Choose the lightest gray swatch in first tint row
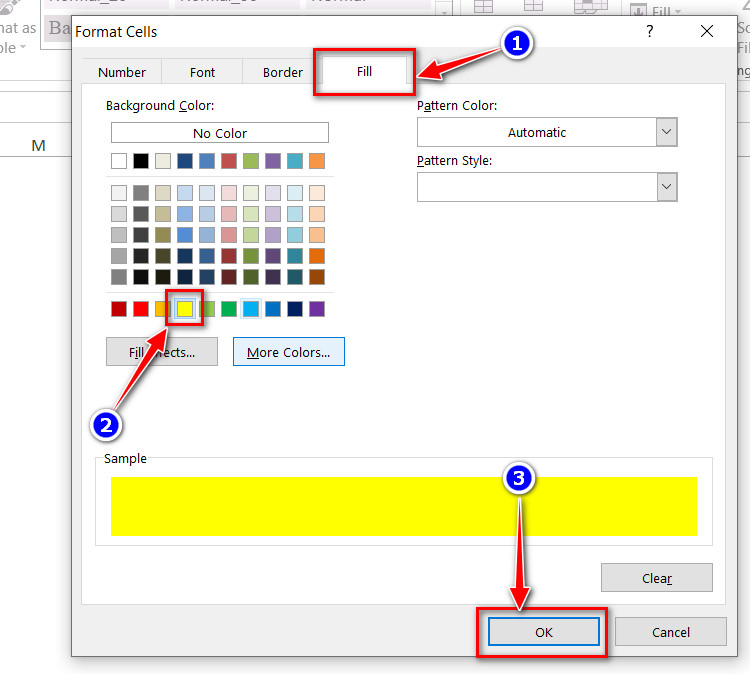Screen dimensions: 750x674 119,193
